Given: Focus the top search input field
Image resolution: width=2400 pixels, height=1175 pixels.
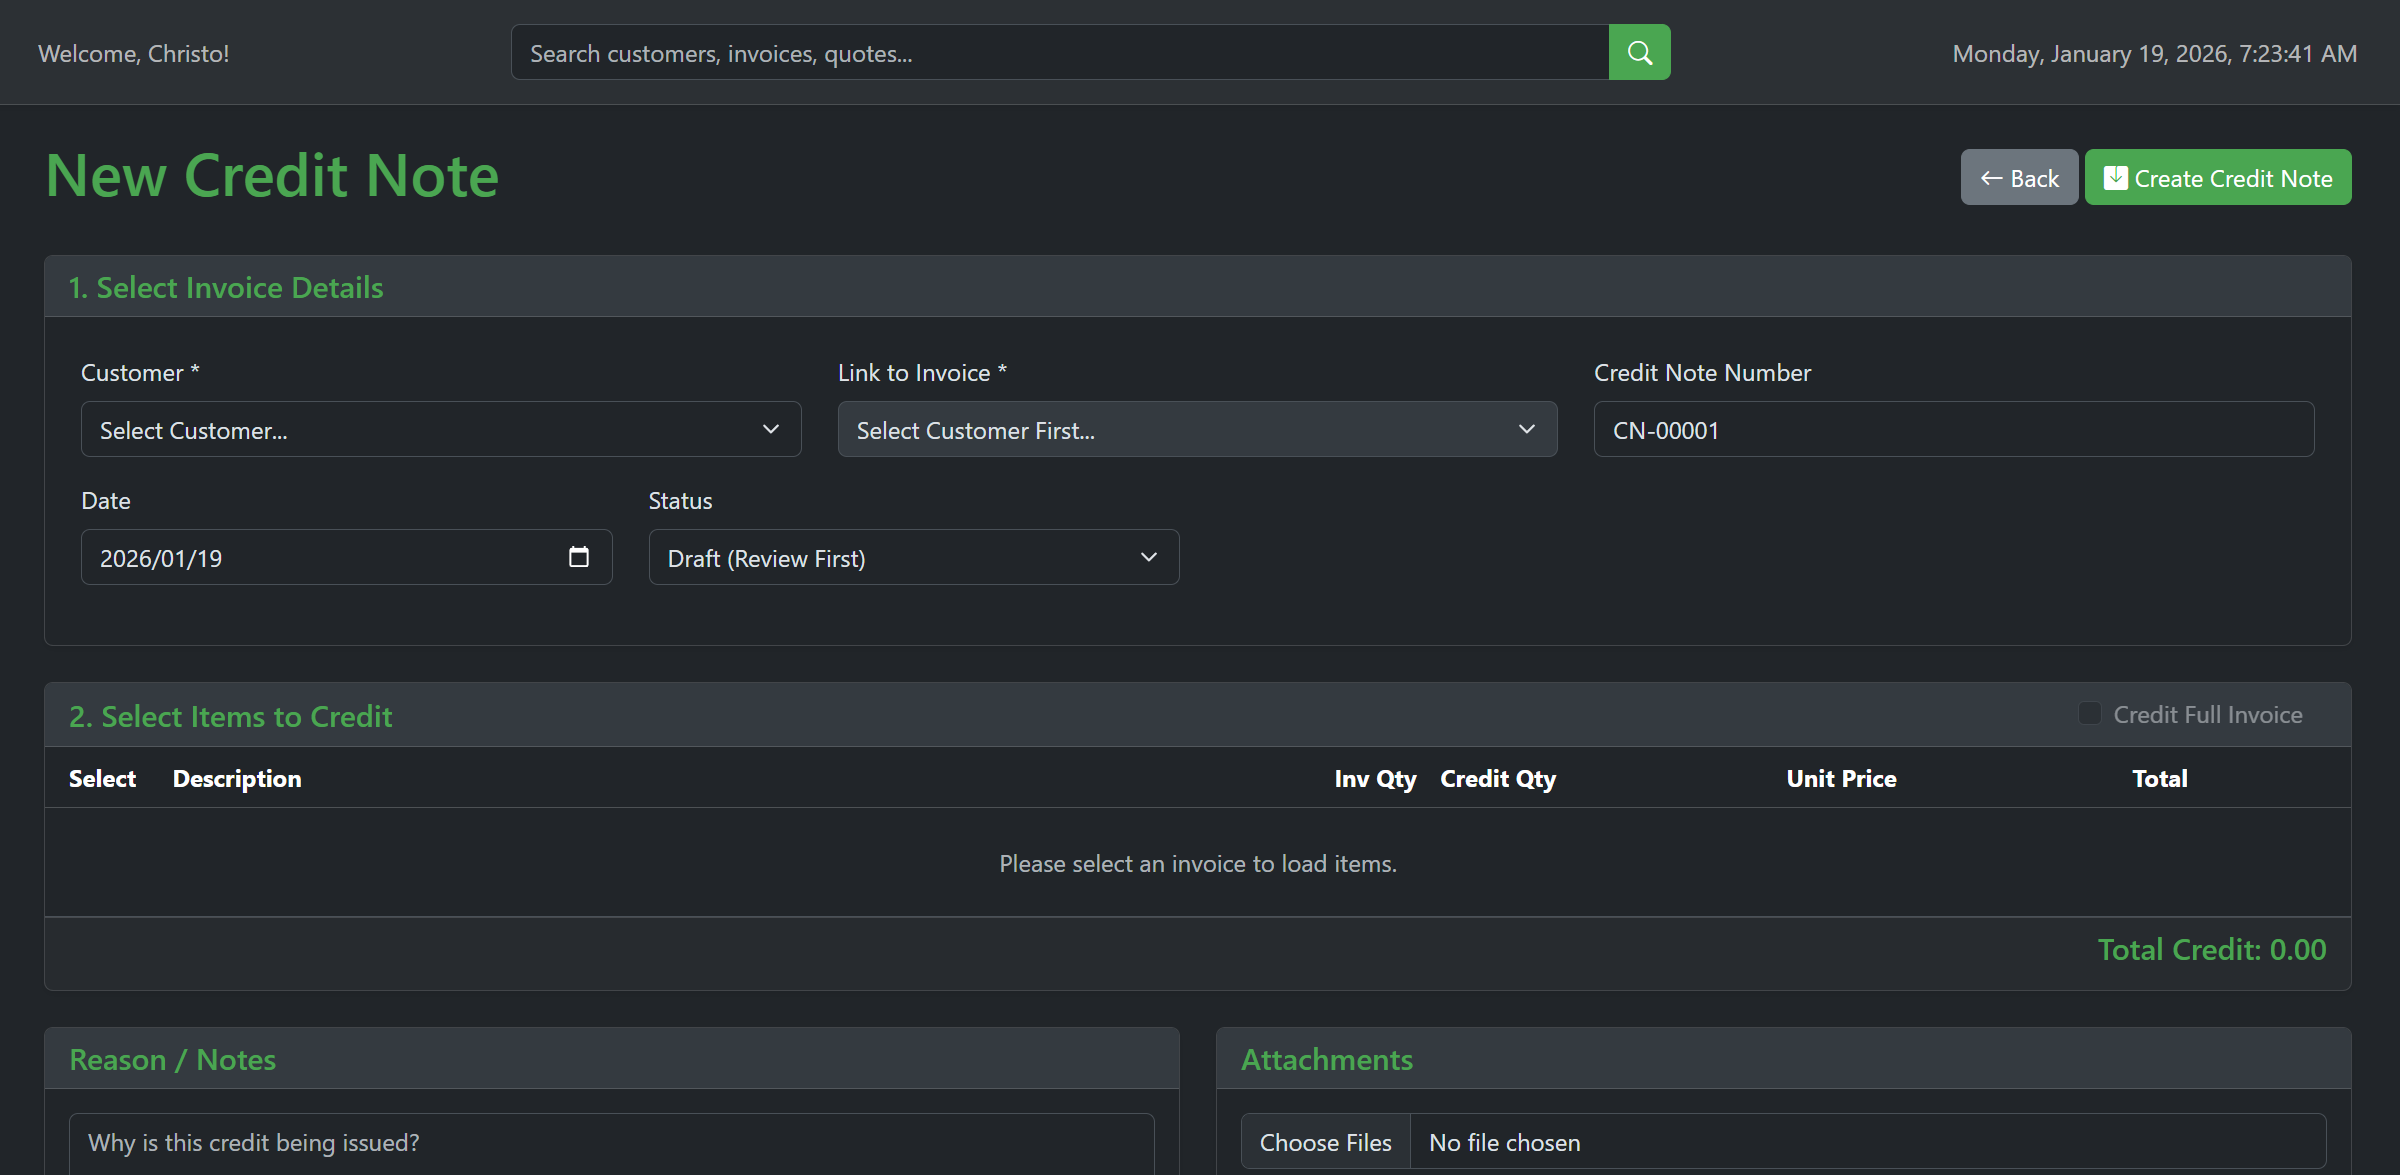Looking at the screenshot, I should (1058, 53).
